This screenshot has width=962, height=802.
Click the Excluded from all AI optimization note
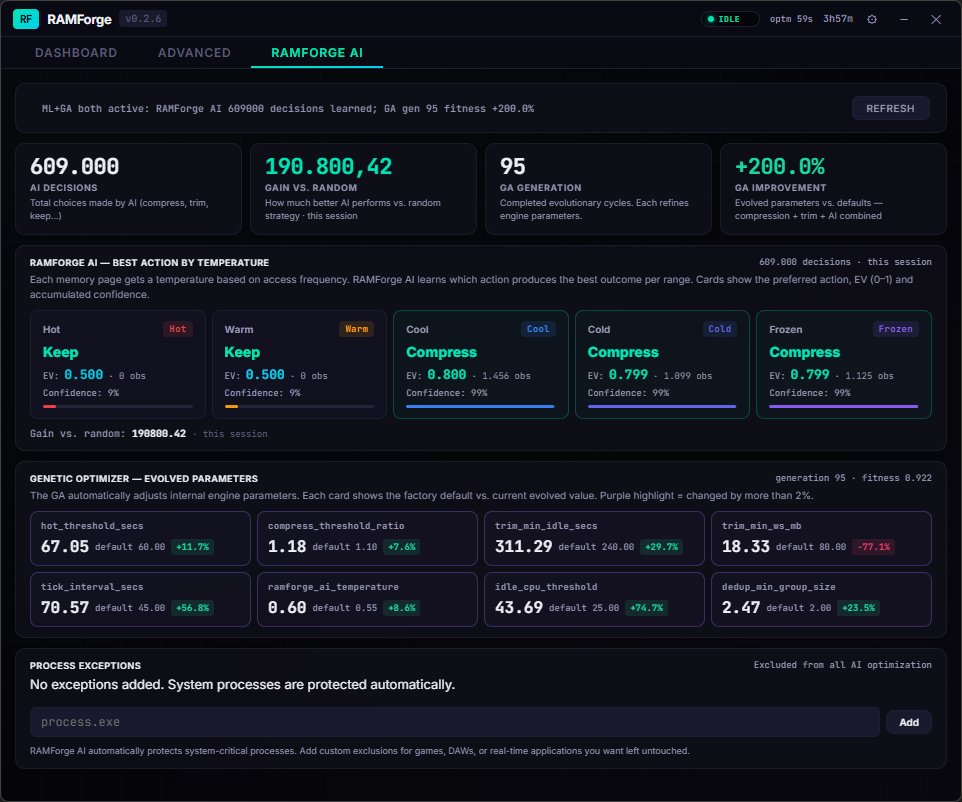click(842, 665)
